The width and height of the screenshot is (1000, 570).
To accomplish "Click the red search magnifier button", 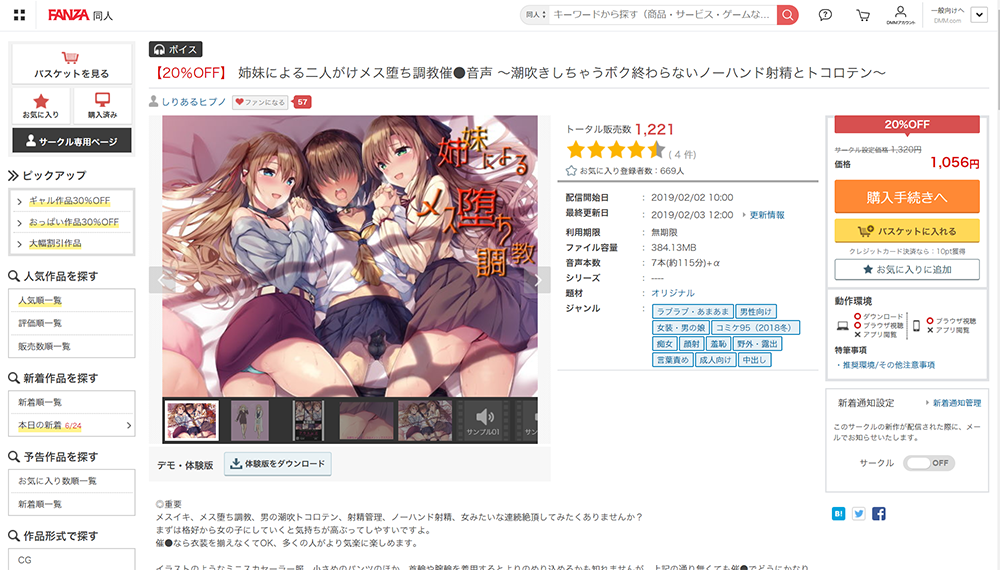I will tap(788, 15).
